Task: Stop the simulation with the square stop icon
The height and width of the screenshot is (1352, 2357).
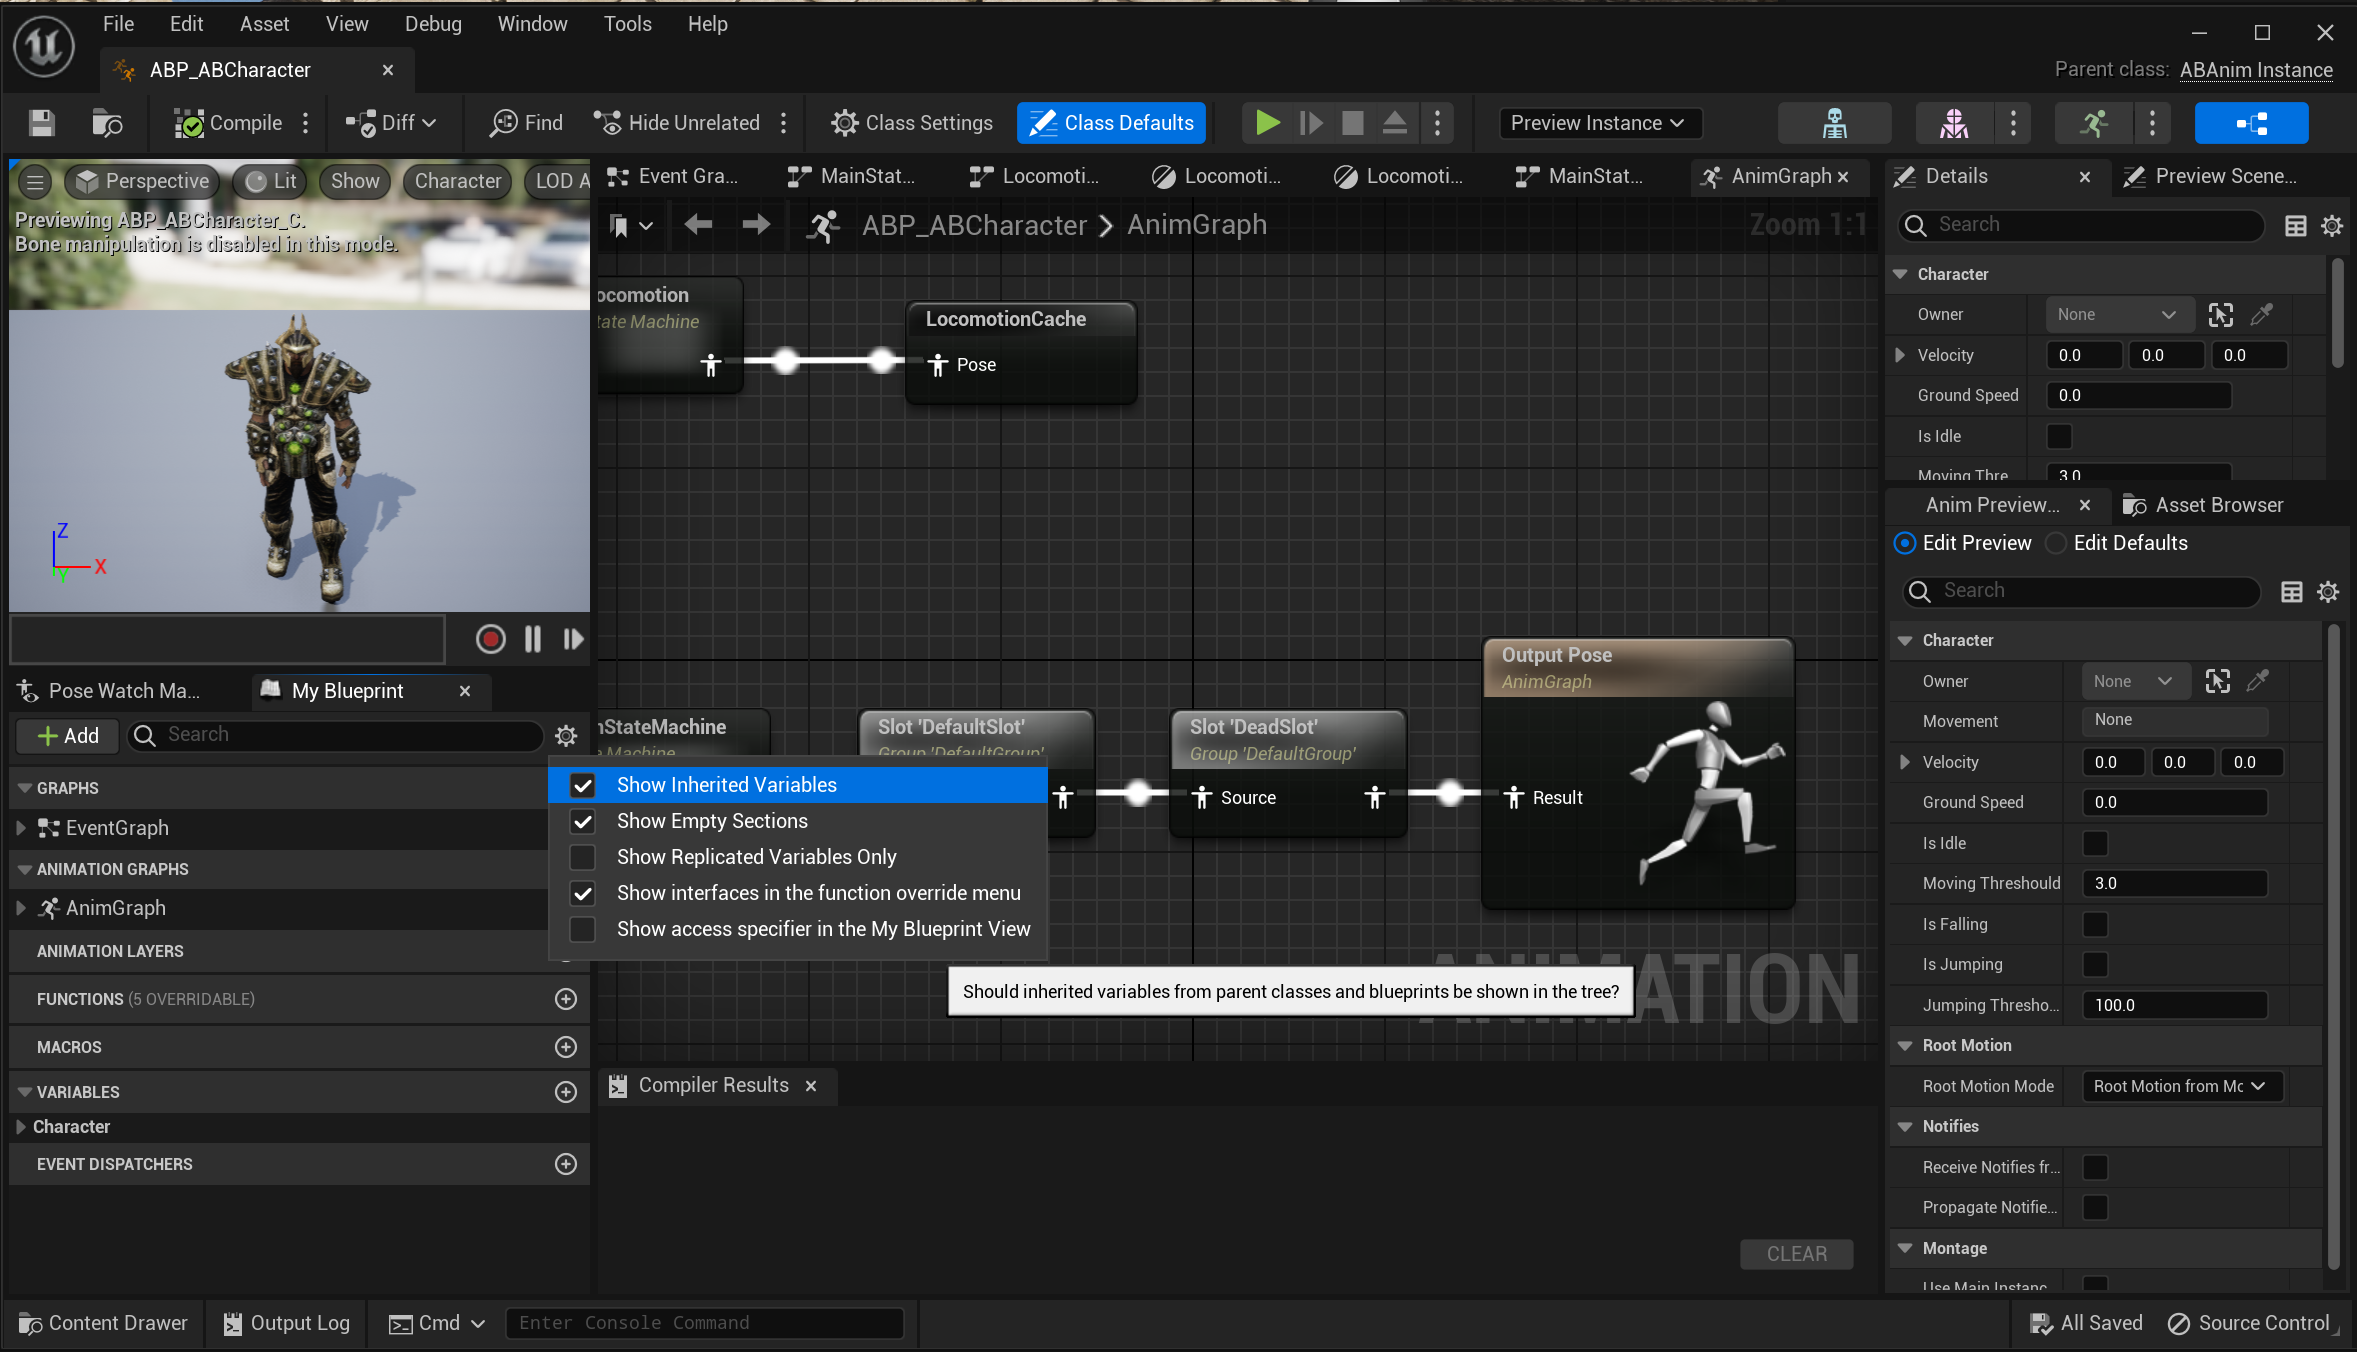Action: pos(1352,123)
